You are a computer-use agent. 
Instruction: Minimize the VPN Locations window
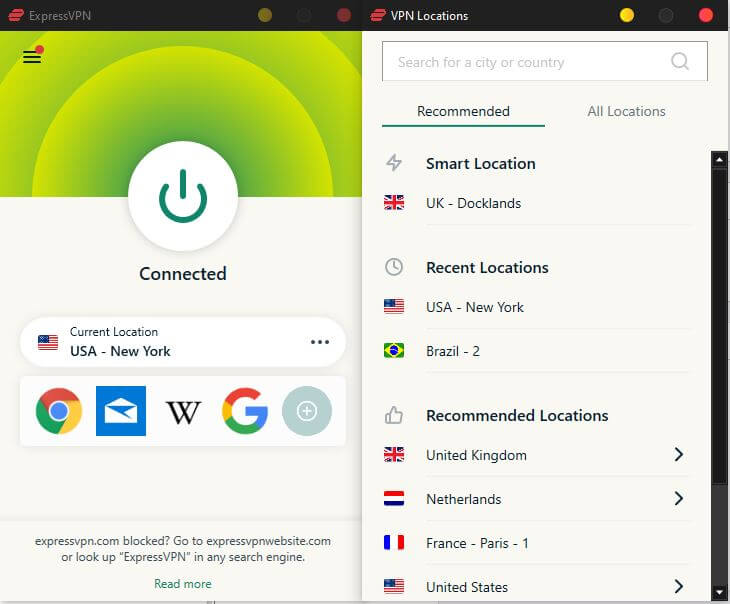pos(627,15)
